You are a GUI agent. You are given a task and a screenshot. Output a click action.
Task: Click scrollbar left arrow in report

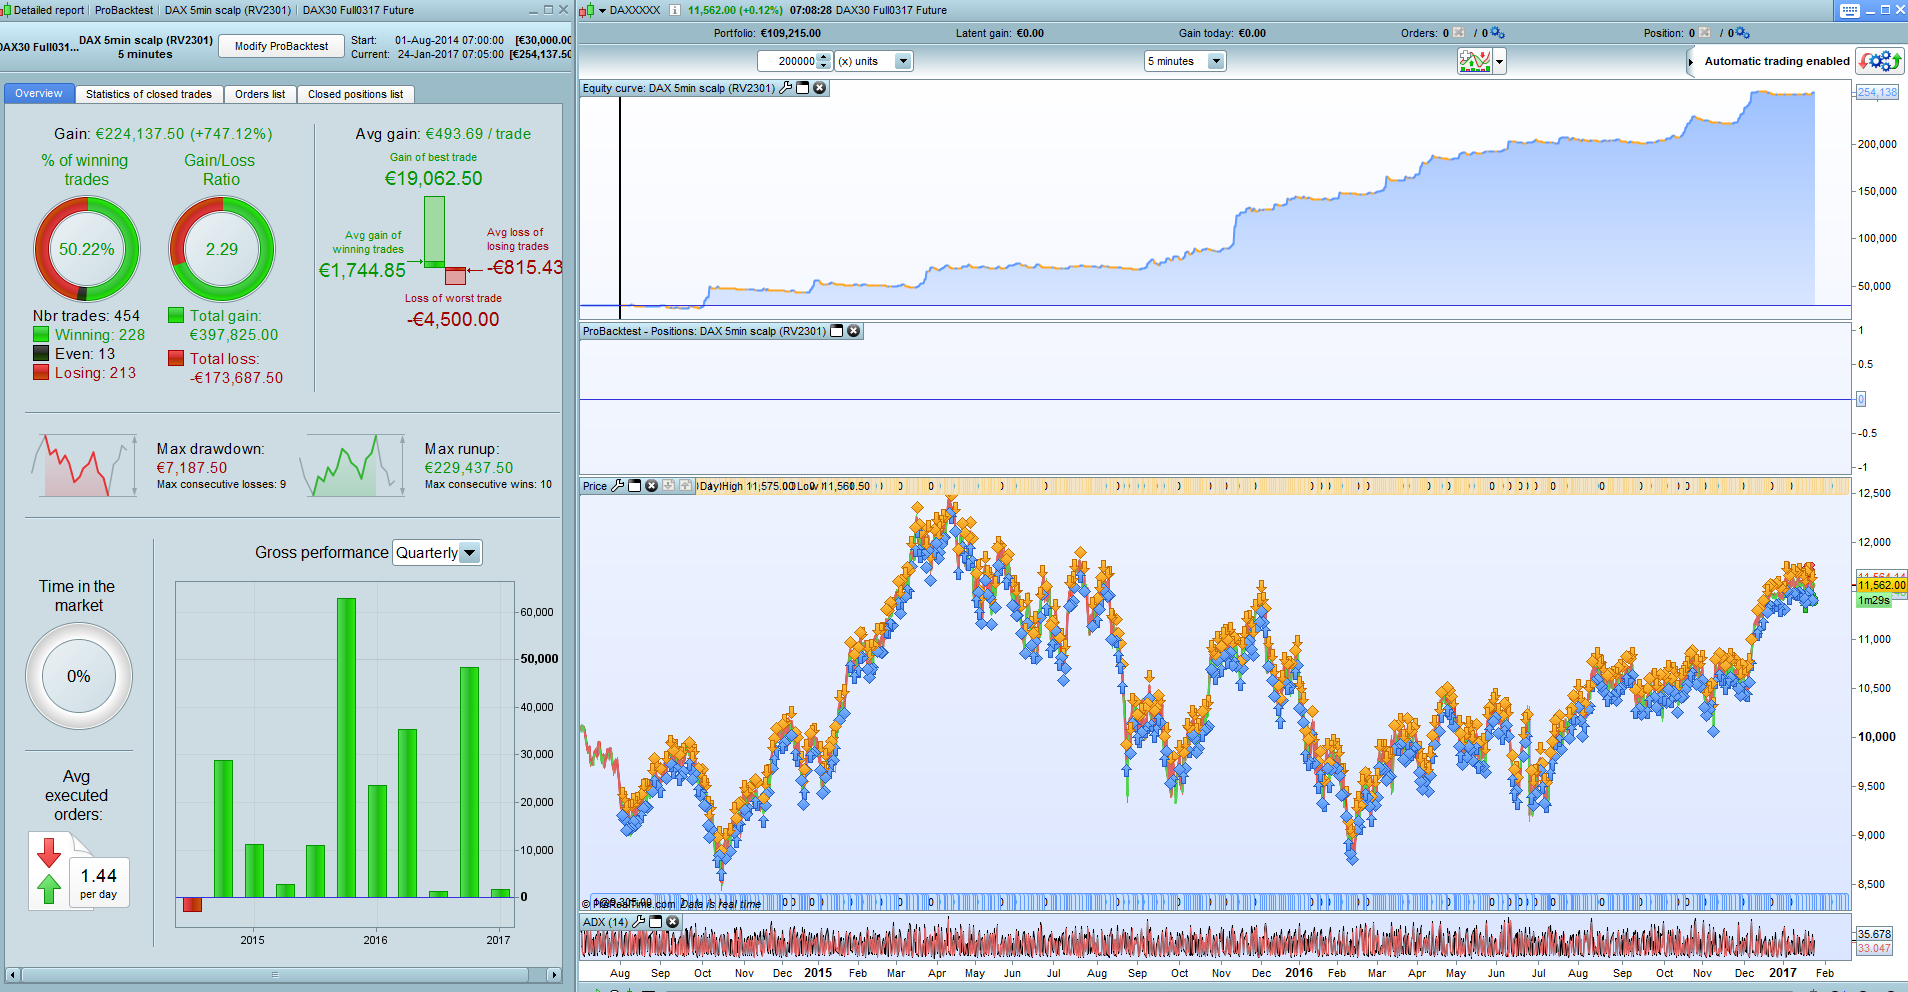coord(12,974)
